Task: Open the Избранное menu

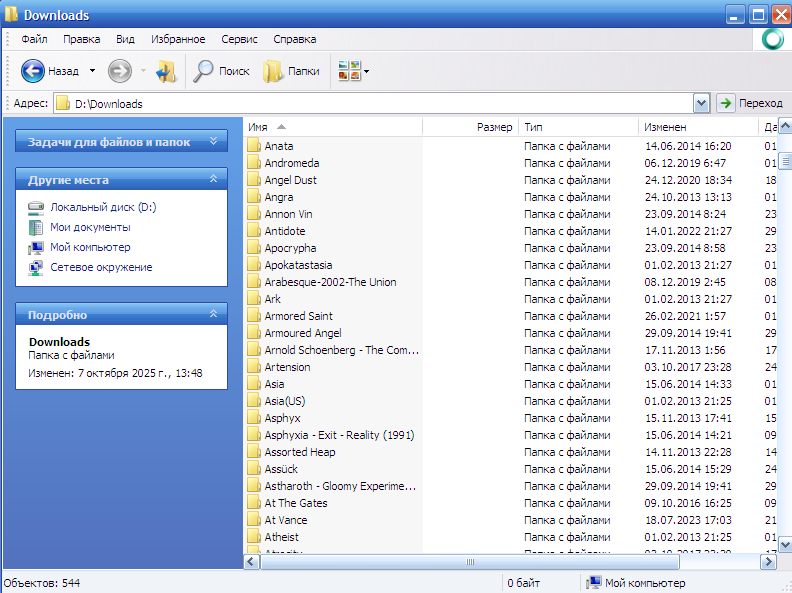Action: point(178,39)
